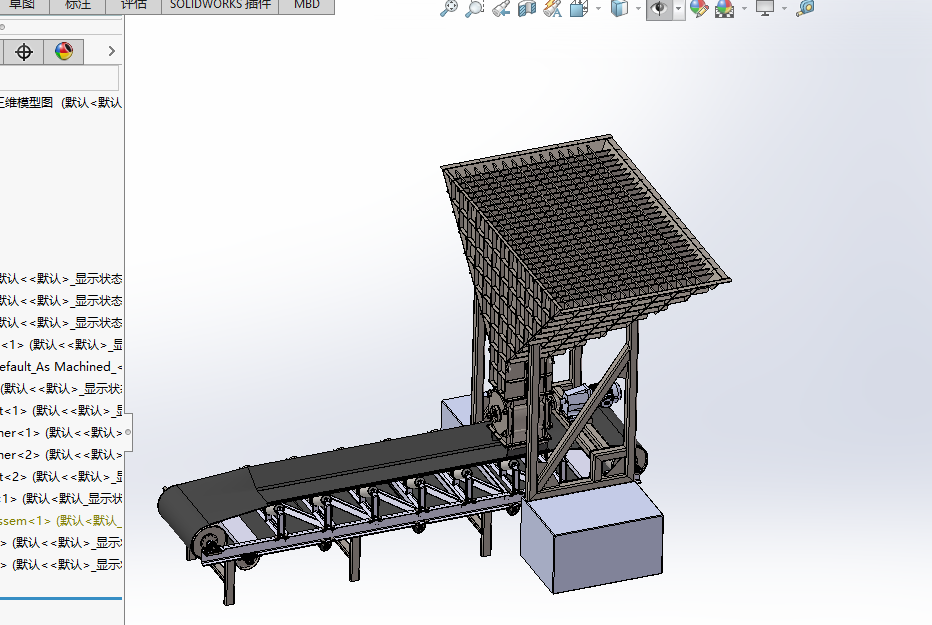This screenshot has width=932, height=625.
Task: Activate the Section View tool
Action: [527, 9]
